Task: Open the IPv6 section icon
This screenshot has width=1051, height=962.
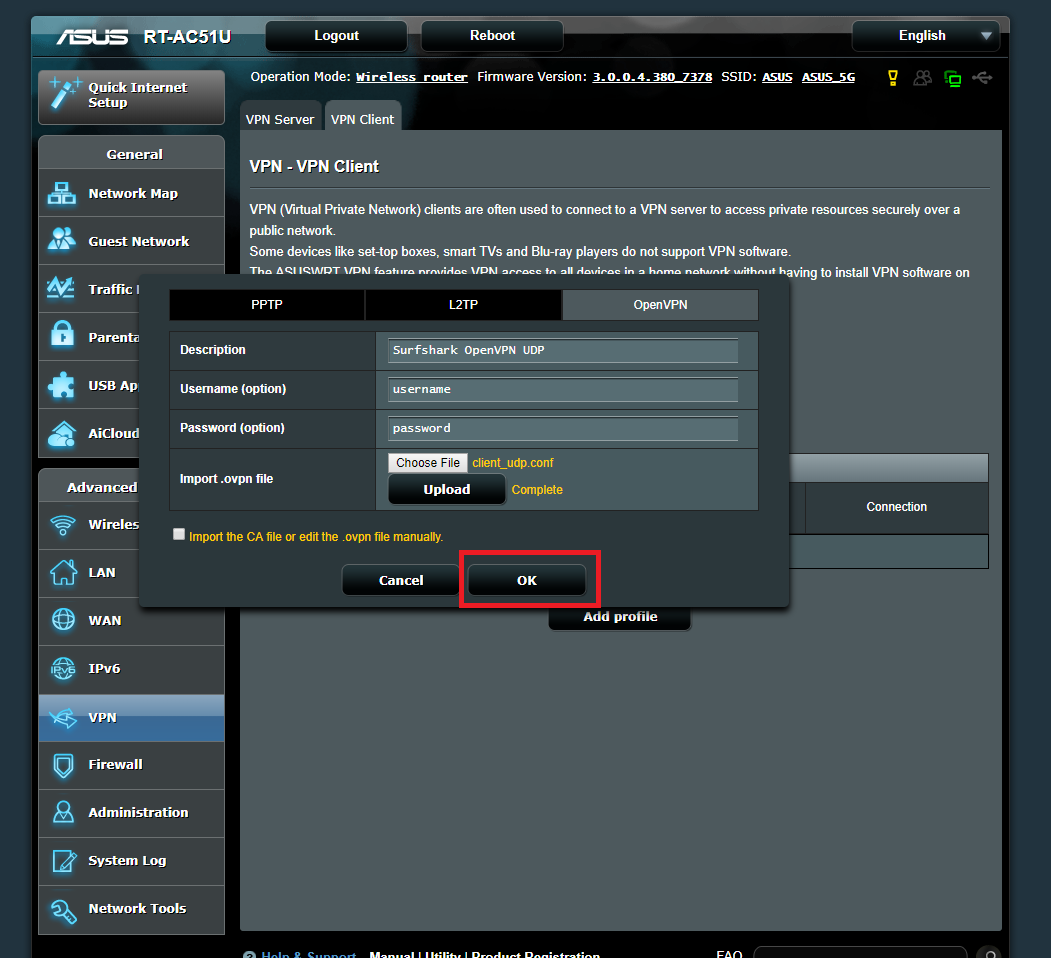Action: (62, 668)
